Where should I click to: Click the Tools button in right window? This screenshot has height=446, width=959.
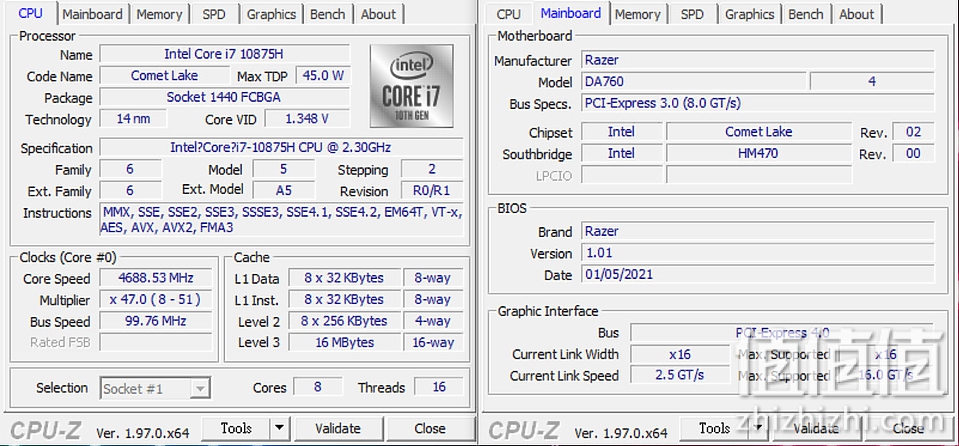714,428
